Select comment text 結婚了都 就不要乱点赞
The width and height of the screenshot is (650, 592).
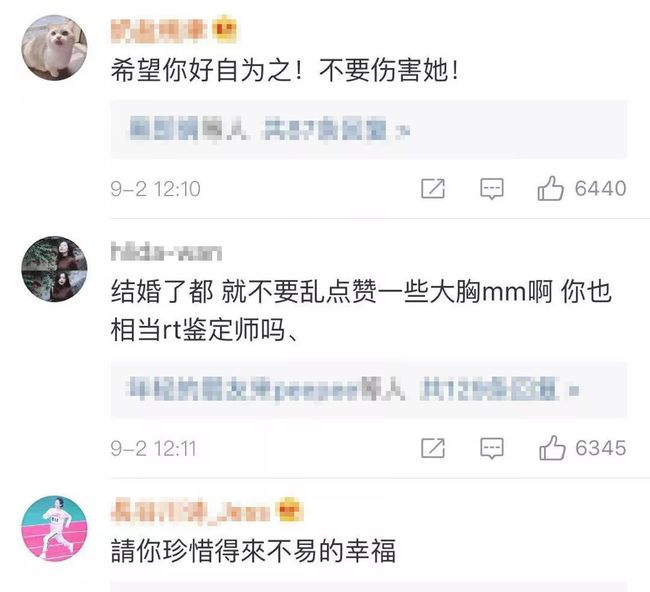244,291
